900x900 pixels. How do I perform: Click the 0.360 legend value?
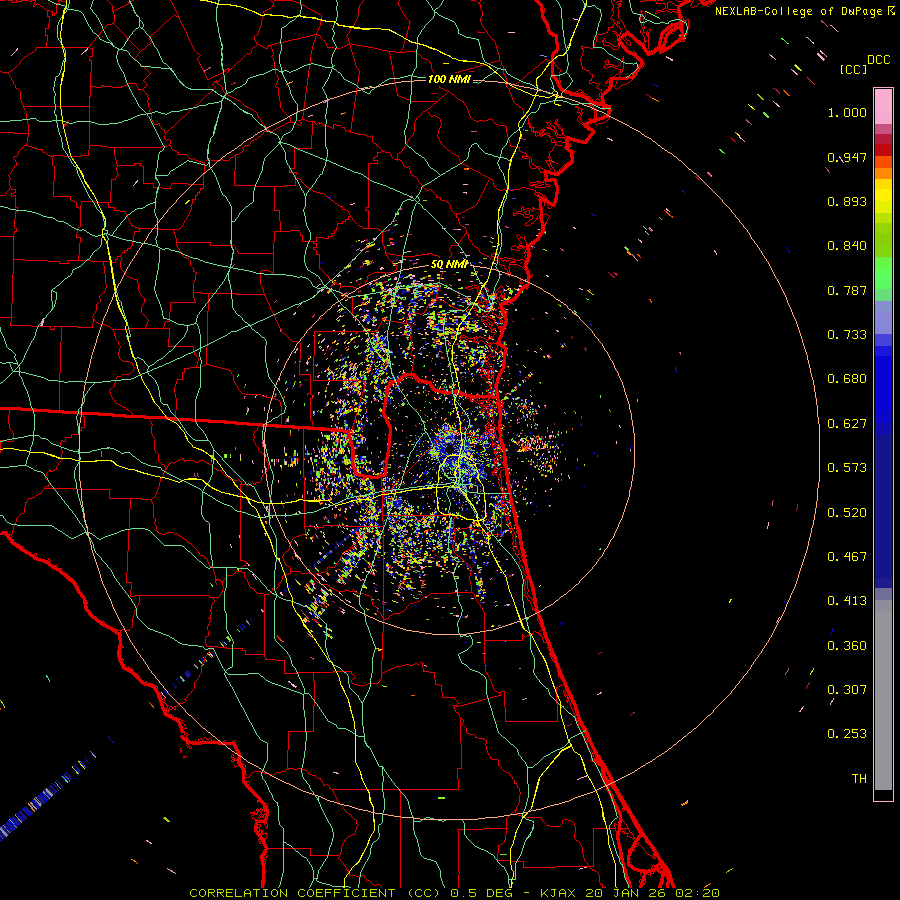tap(847, 646)
